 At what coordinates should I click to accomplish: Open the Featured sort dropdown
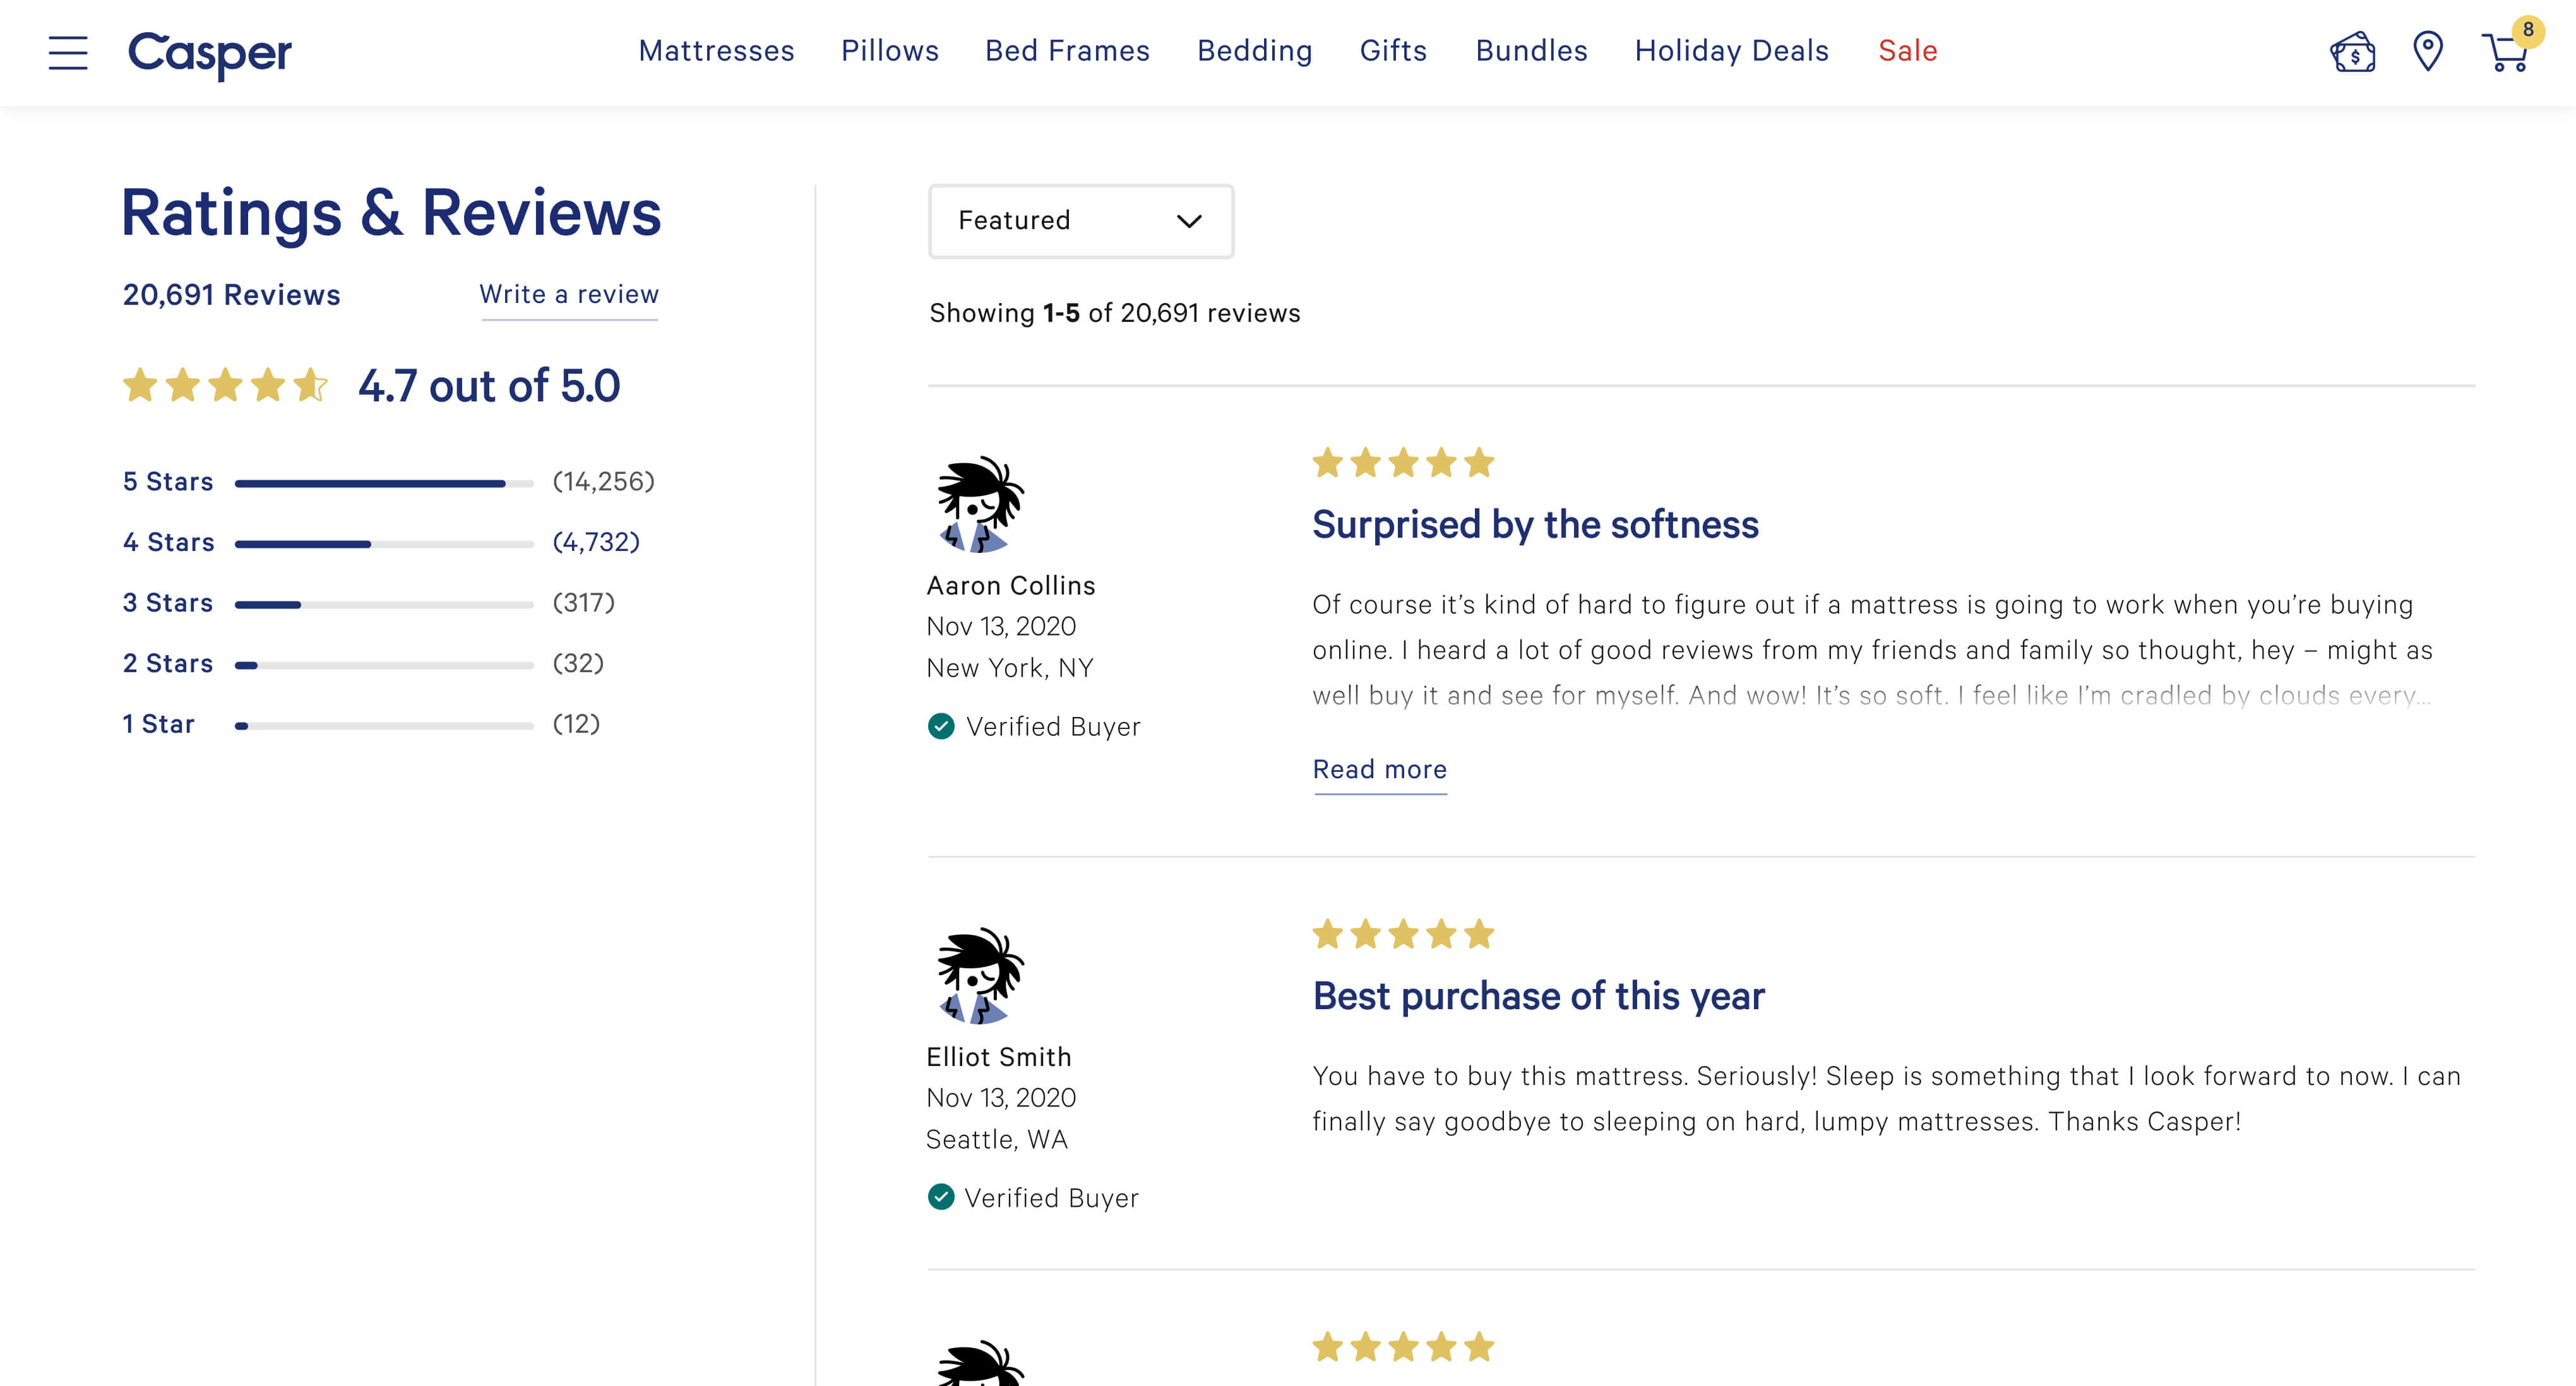tap(1080, 221)
